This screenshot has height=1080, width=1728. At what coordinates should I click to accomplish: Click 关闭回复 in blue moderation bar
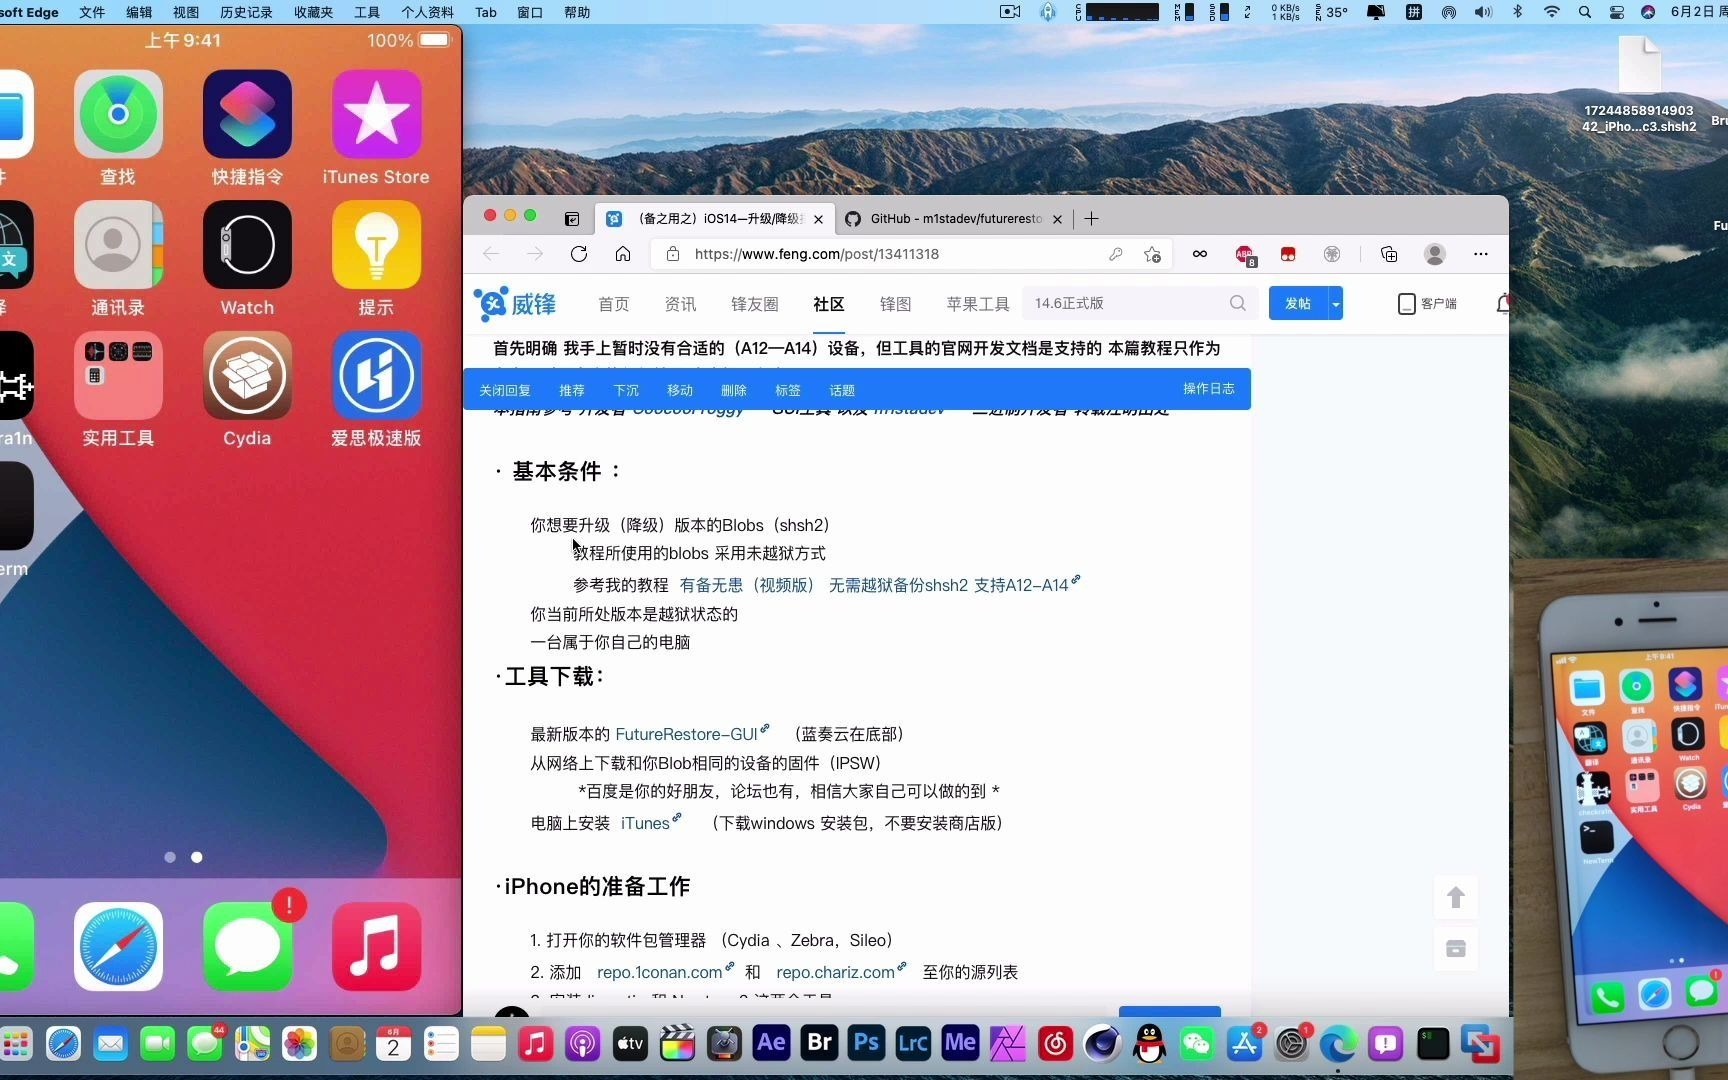point(505,390)
